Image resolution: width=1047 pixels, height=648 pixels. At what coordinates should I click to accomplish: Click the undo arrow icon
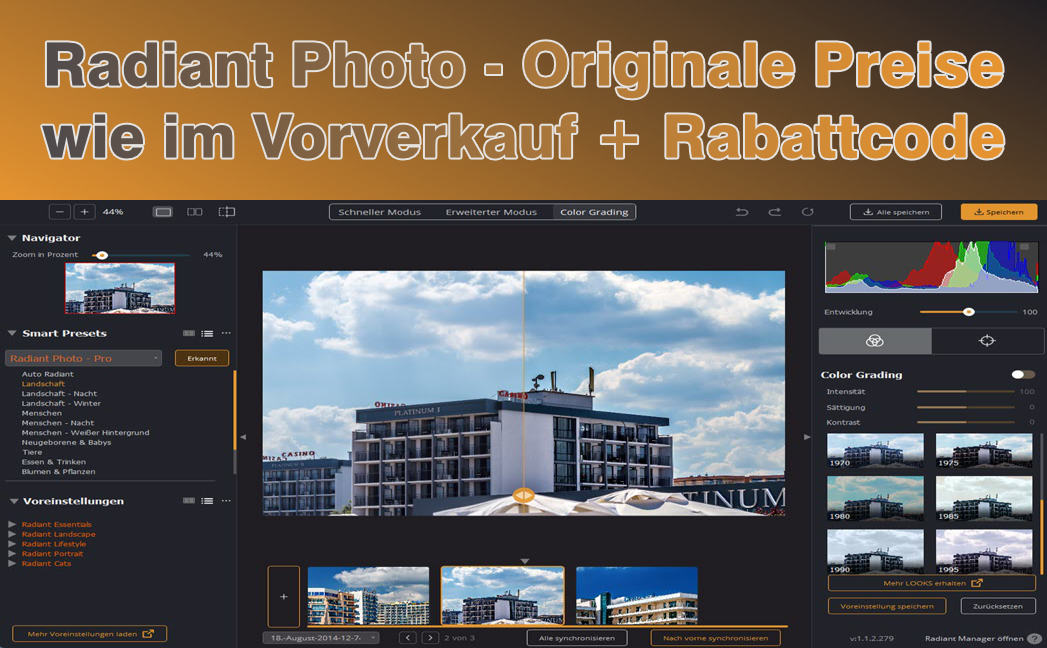click(742, 212)
